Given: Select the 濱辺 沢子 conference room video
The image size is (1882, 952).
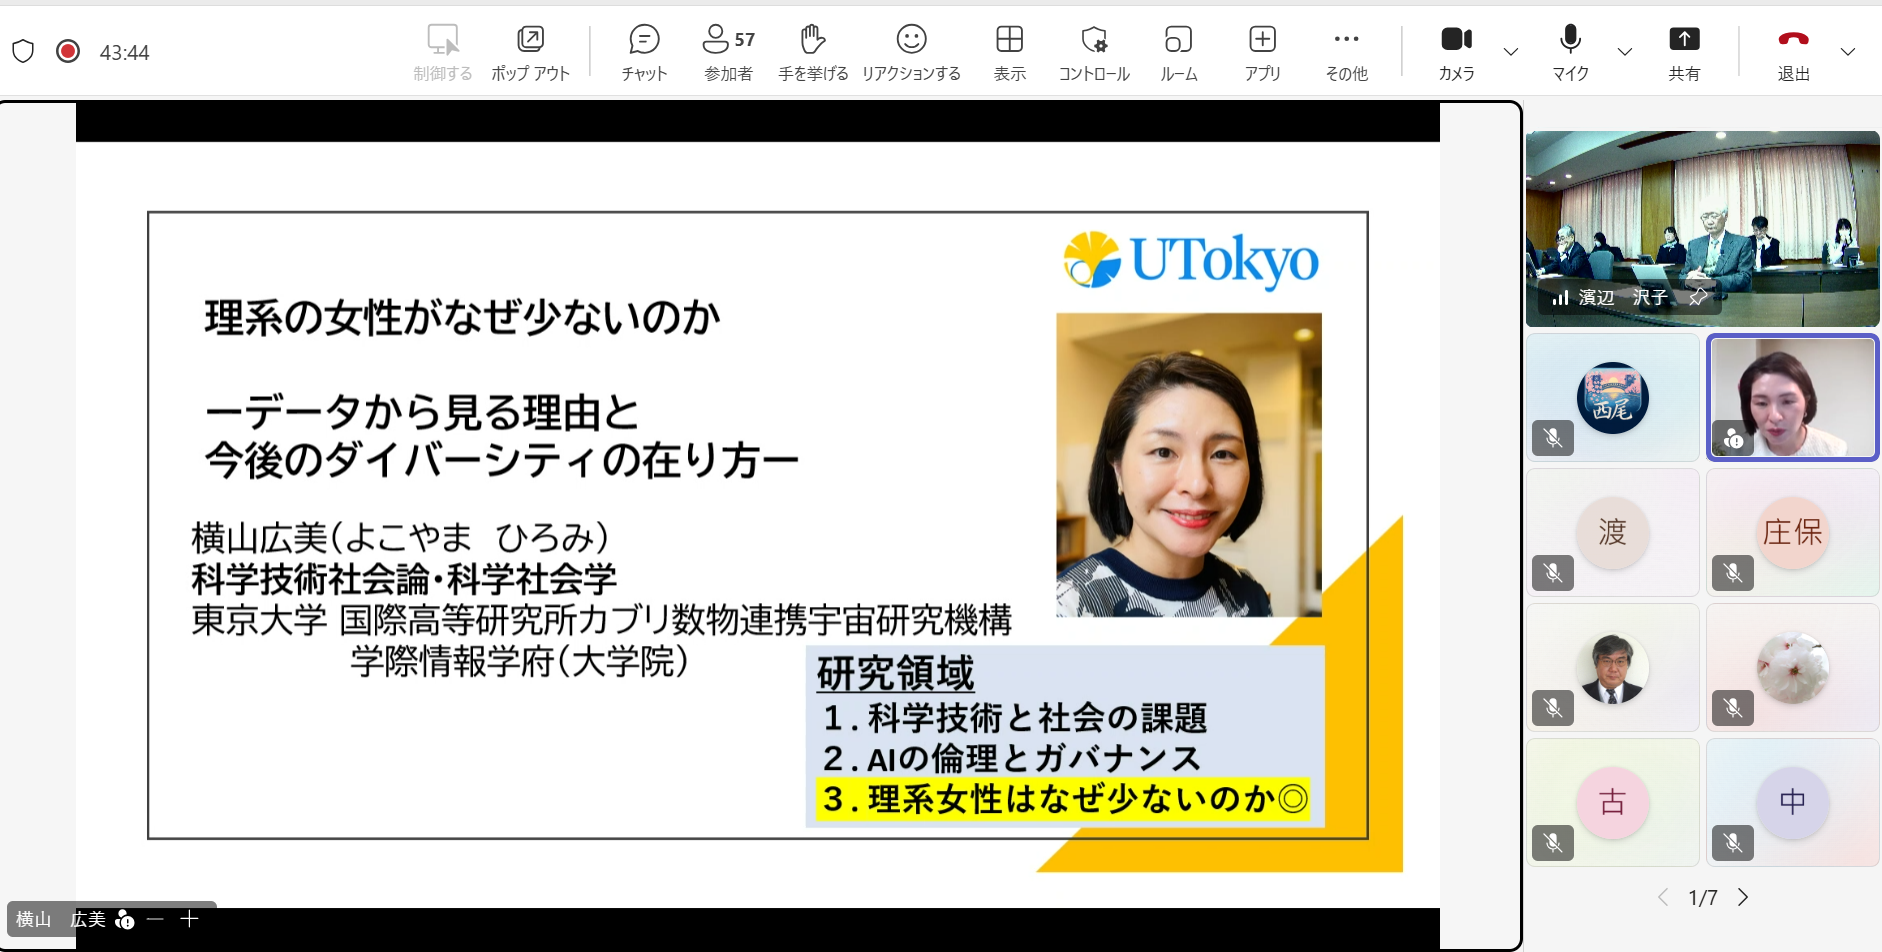Looking at the screenshot, I should tap(1702, 228).
